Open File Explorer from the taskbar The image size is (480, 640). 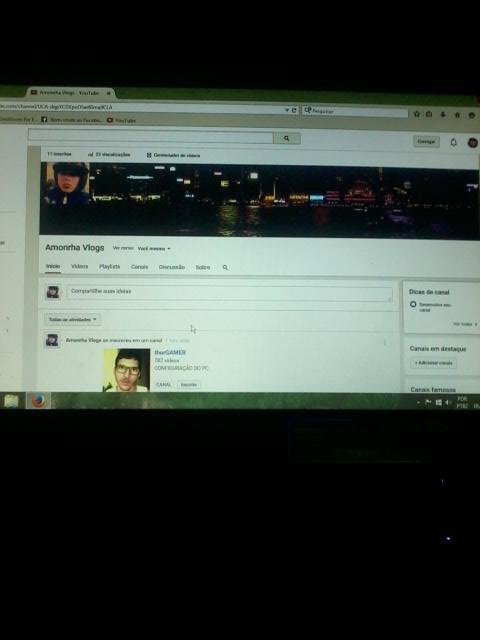pos(11,401)
